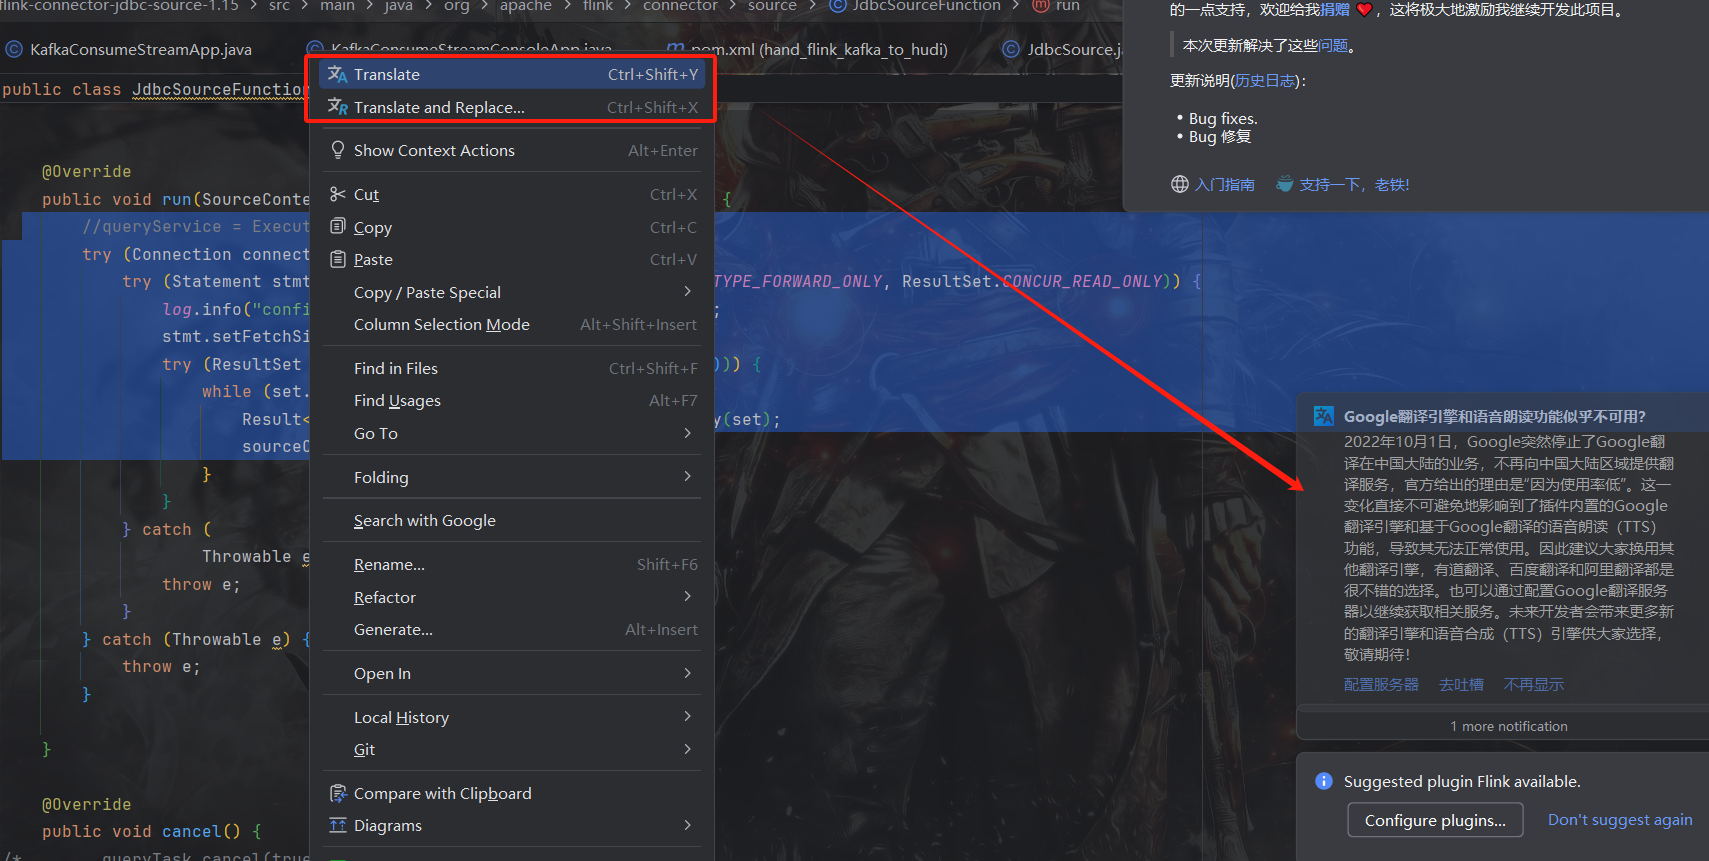Click the Compare with Clipboard icon
The height and width of the screenshot is (861, 1709).
pos(338,793)
